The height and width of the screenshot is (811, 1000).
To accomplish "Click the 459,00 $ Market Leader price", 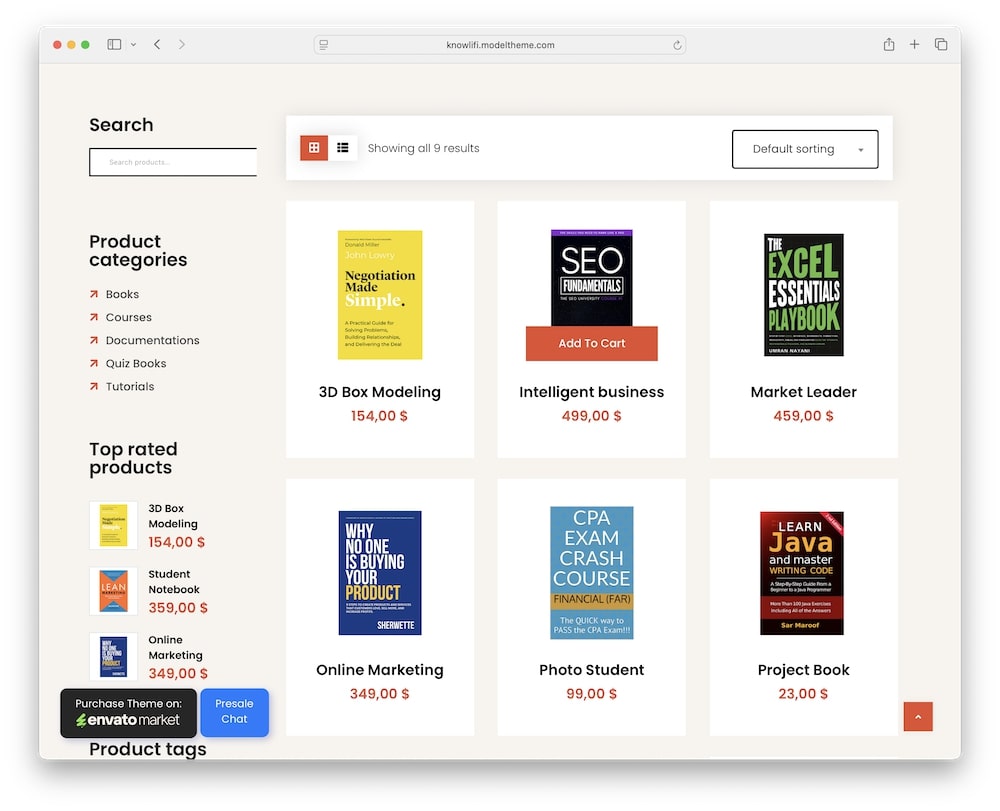I will [804, 416].
